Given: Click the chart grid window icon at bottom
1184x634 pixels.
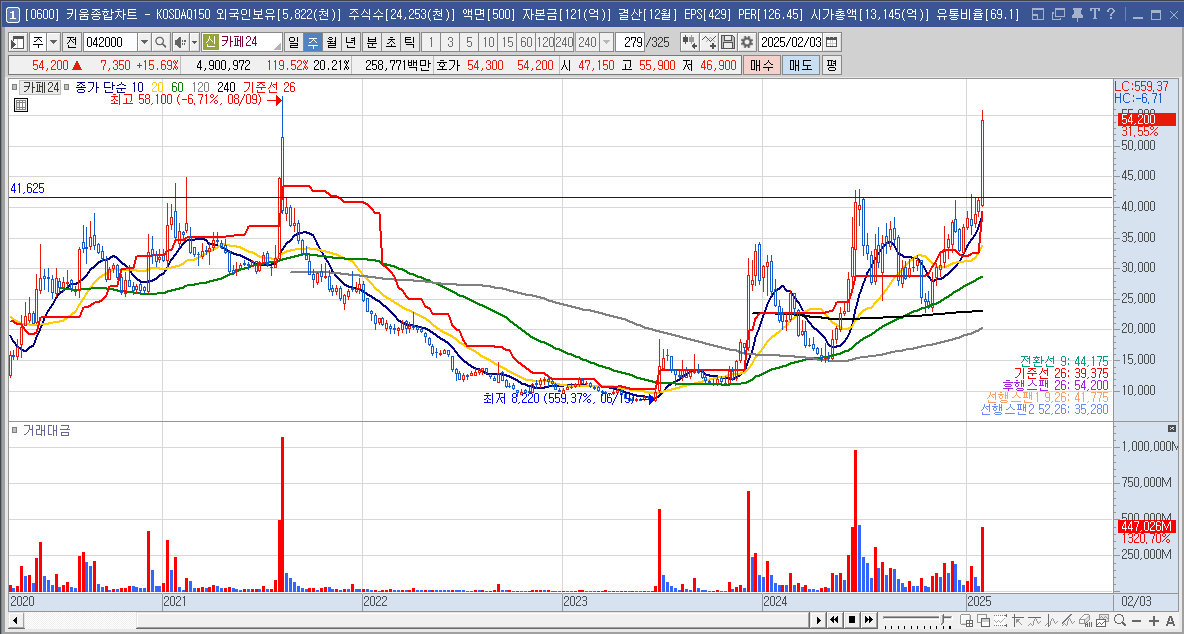Looking at the screenshot, I should [967, 620].
